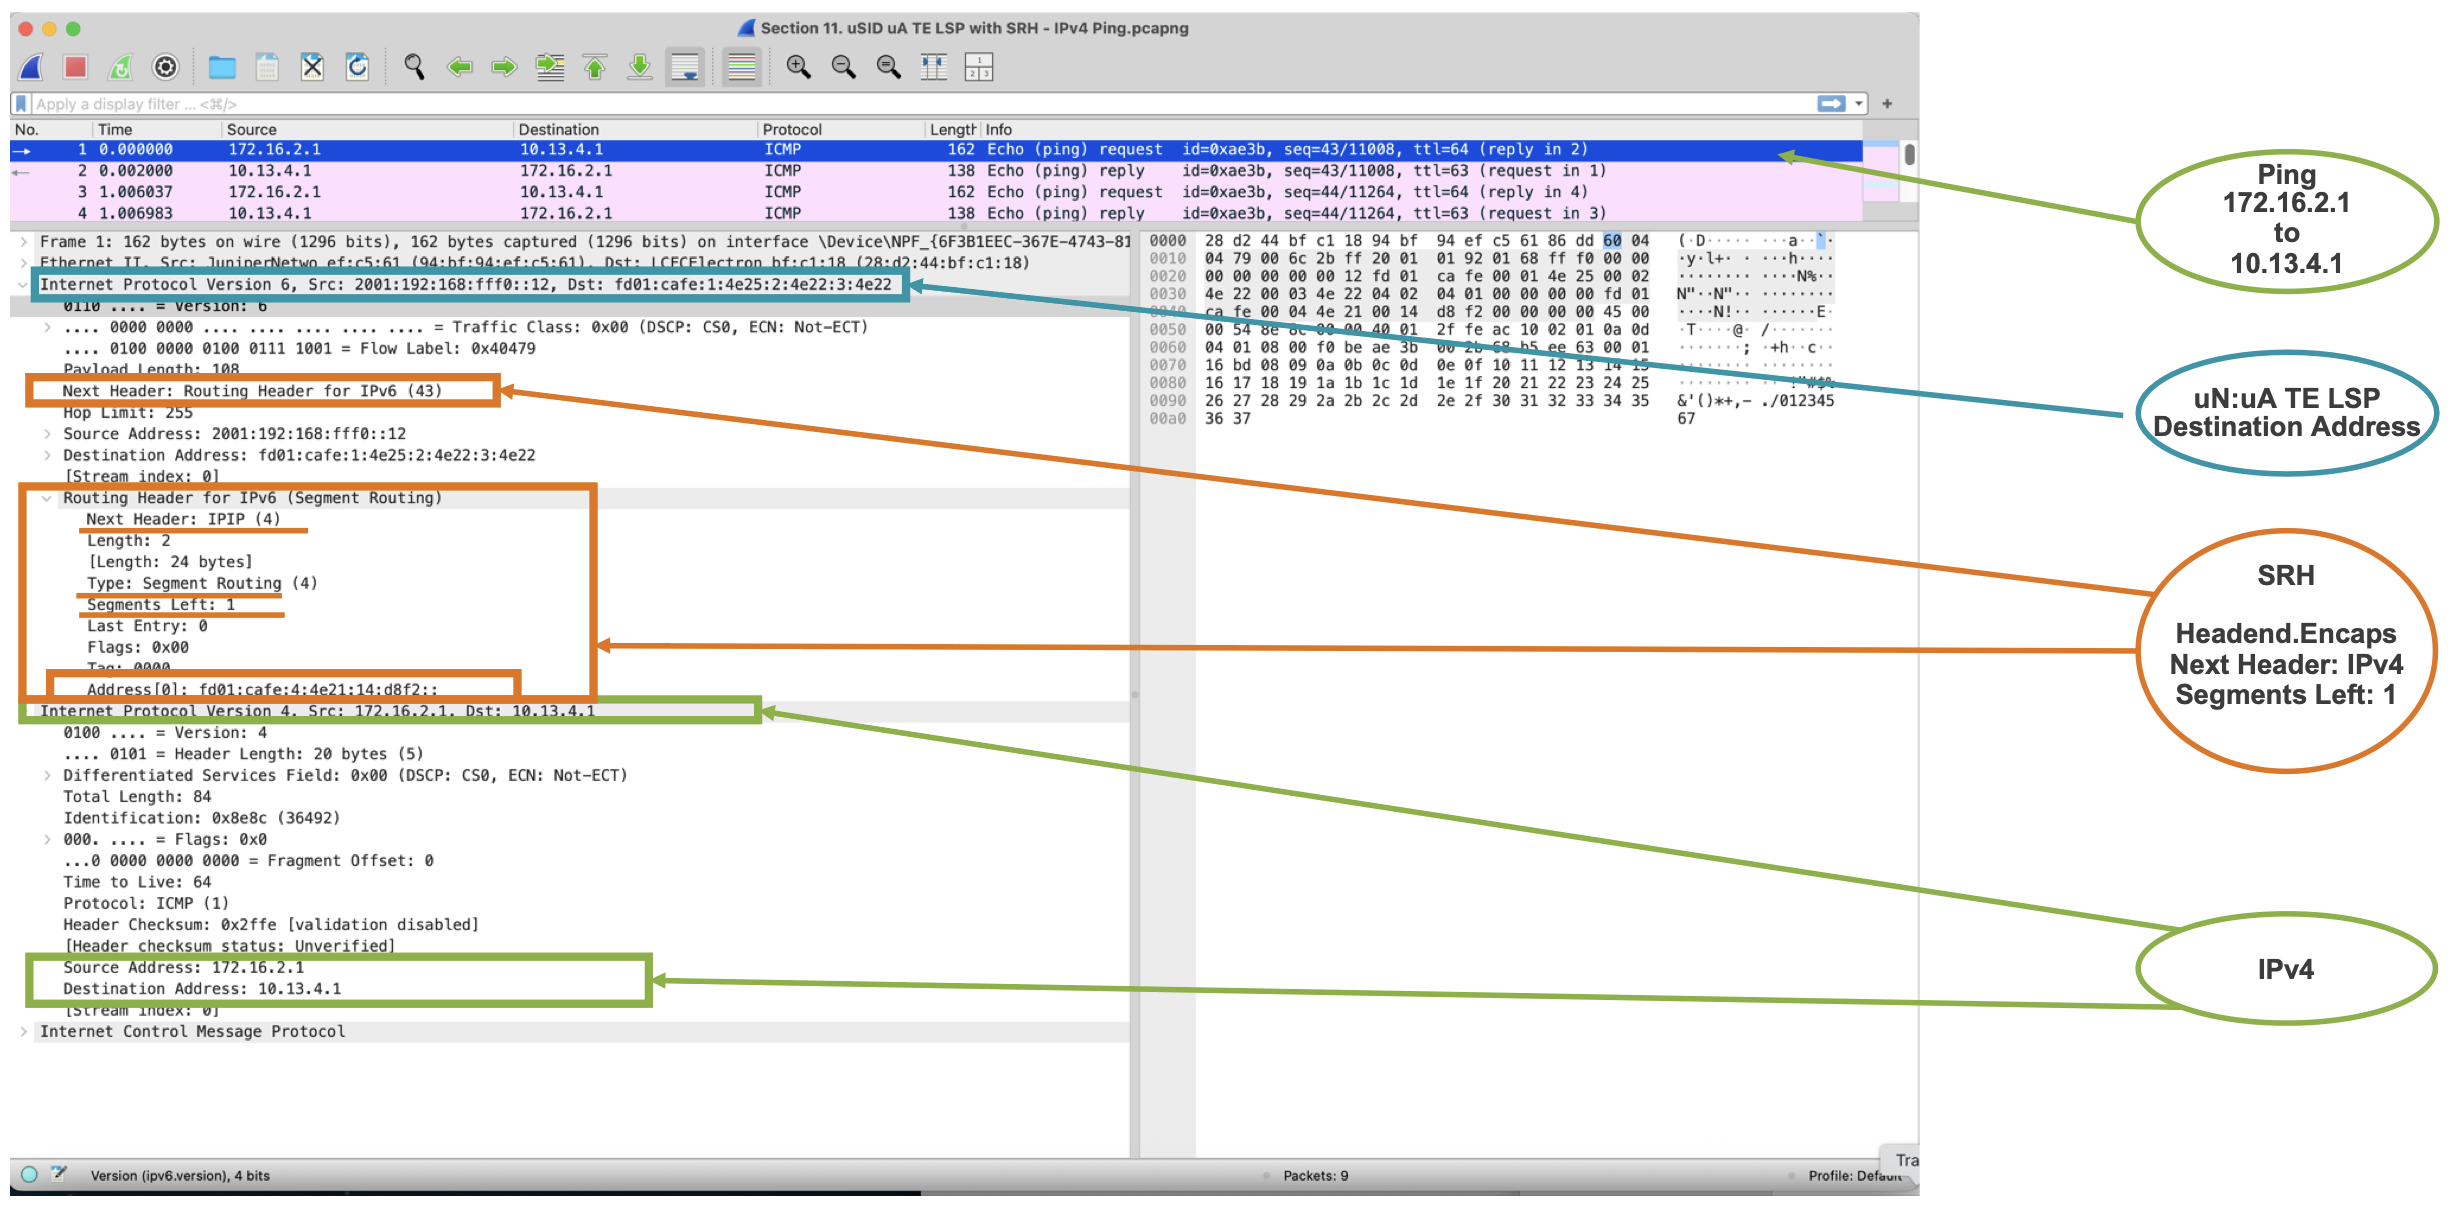This screenshot has height=1206, width=2452.
Task: Click the highlighted 60 byte in hex pane
Action: (x=1612, y=240)
